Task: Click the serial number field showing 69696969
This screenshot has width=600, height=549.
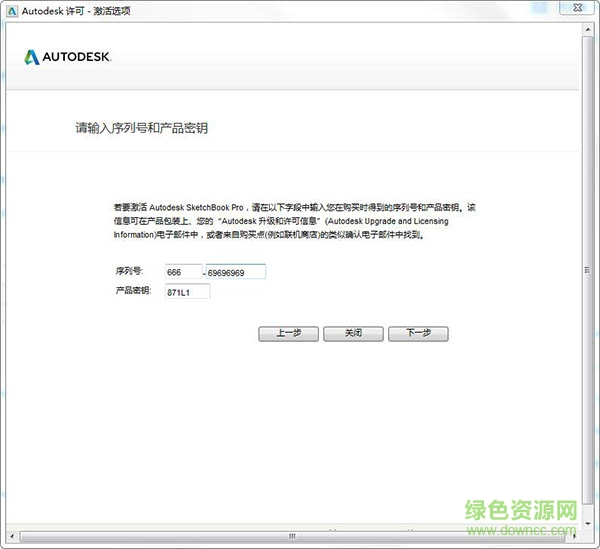Action: pyautogui.click(x=236, y=272)
